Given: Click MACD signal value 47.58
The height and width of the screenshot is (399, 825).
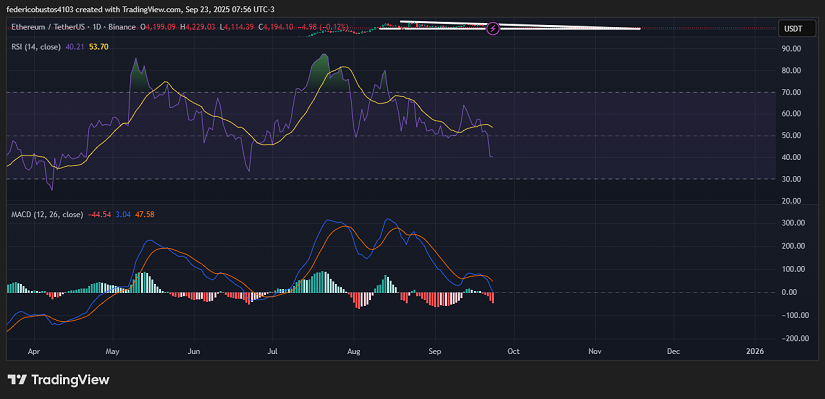Looking at the screenshot, I should coord(145,214).
